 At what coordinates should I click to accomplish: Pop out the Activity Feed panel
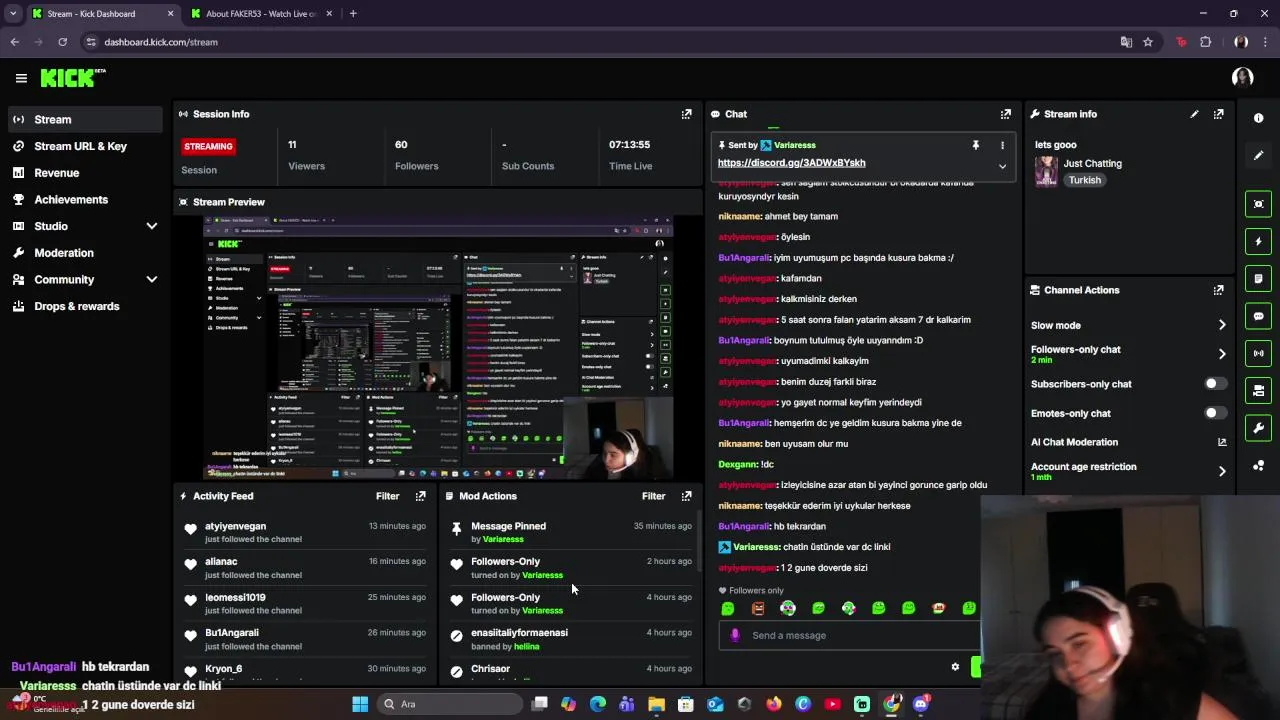[420, 496]
